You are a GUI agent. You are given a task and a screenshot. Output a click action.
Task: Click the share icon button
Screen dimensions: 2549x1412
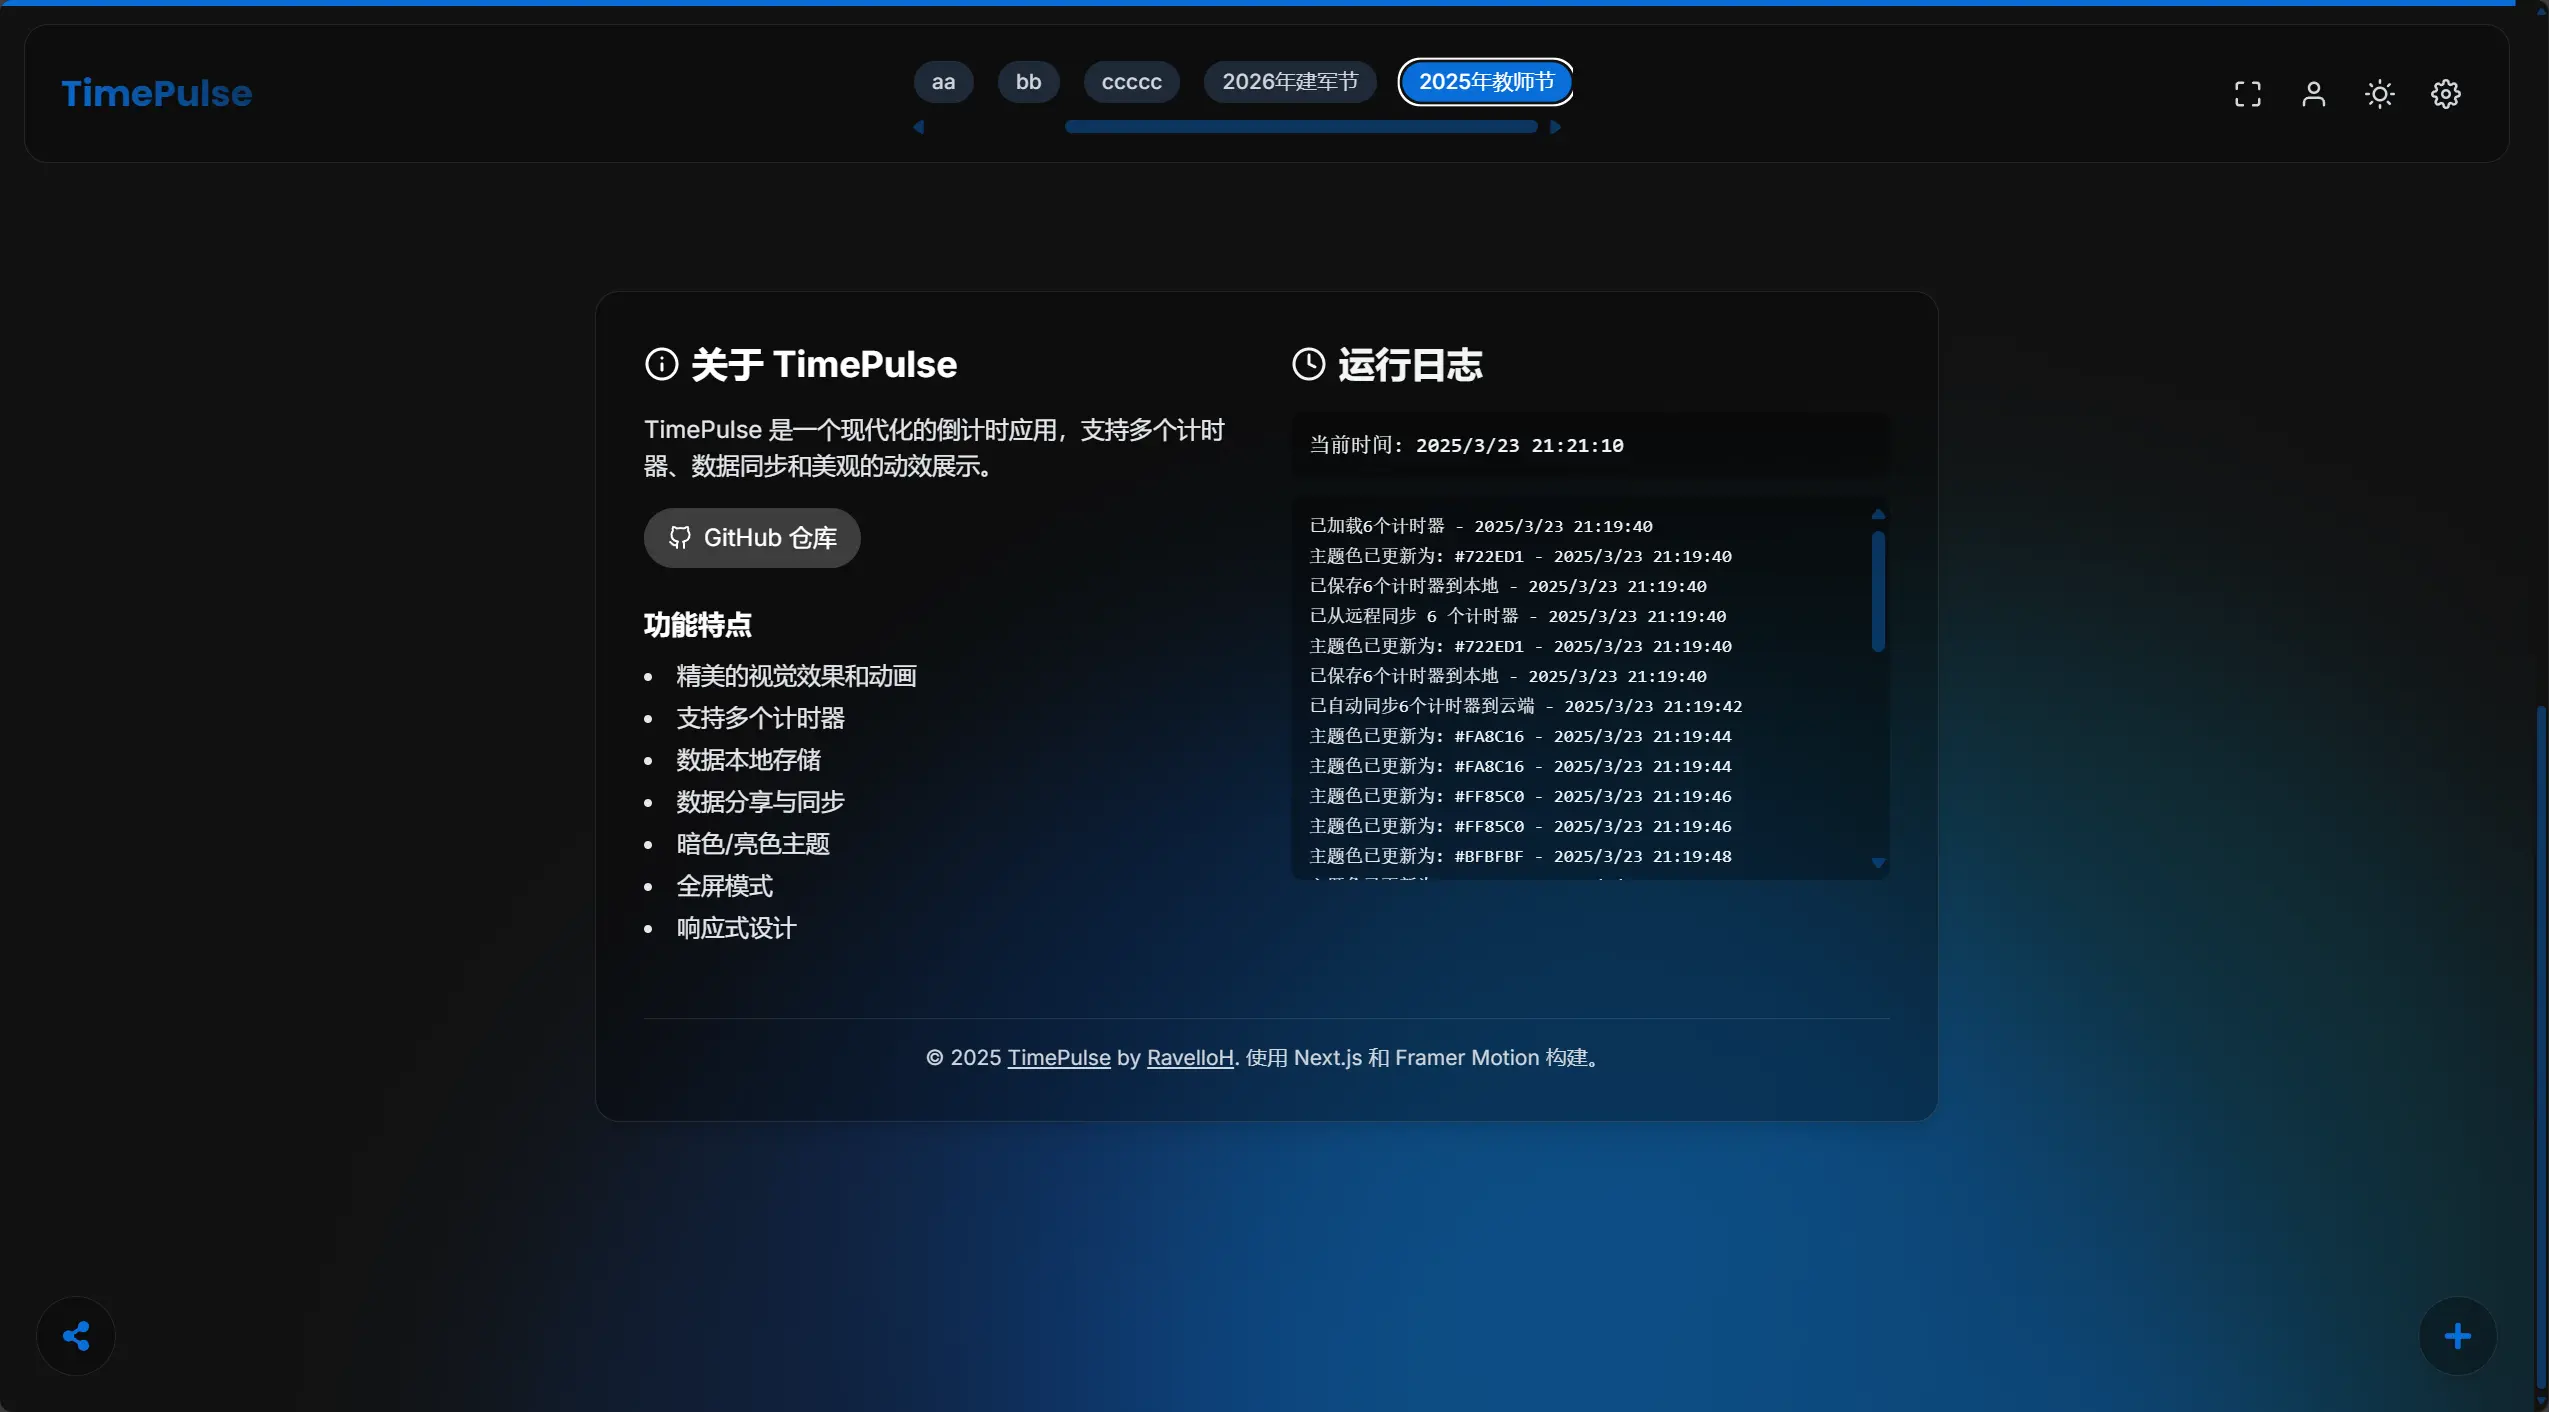[x=76, y=1336]
